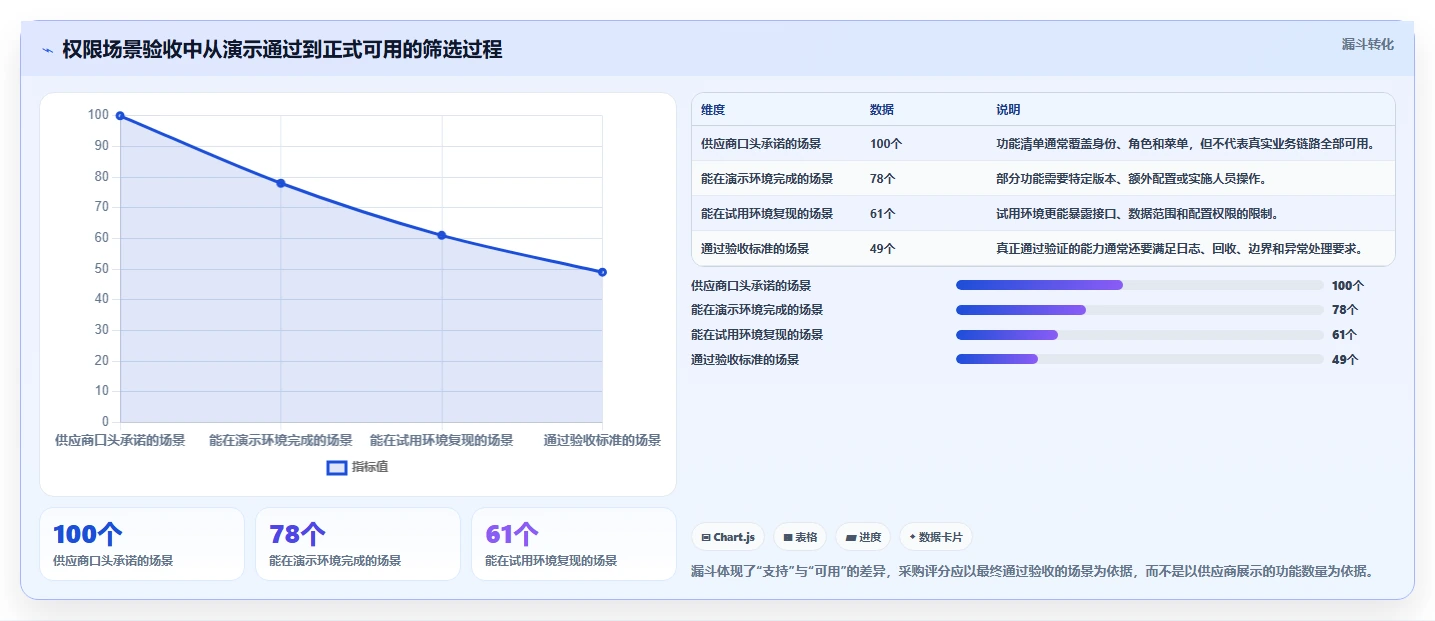Click description starting 试用环境更能暴露接口
The height and width of the screenshot is (621, 1435).
point(1137,214)
